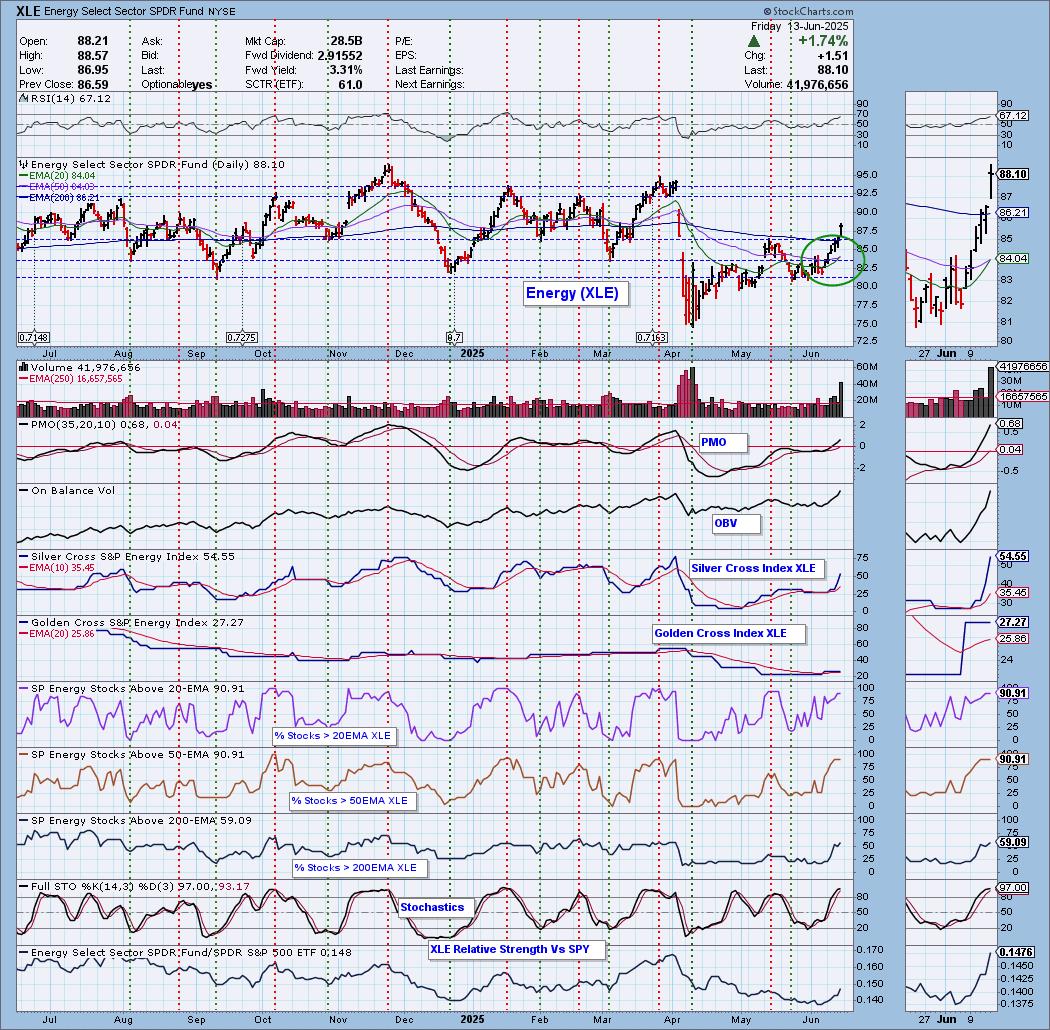Click the 0.68 PMO tag at right
The width and height of the screenshot is (1050, 1030).
(x=1010, y=424)
